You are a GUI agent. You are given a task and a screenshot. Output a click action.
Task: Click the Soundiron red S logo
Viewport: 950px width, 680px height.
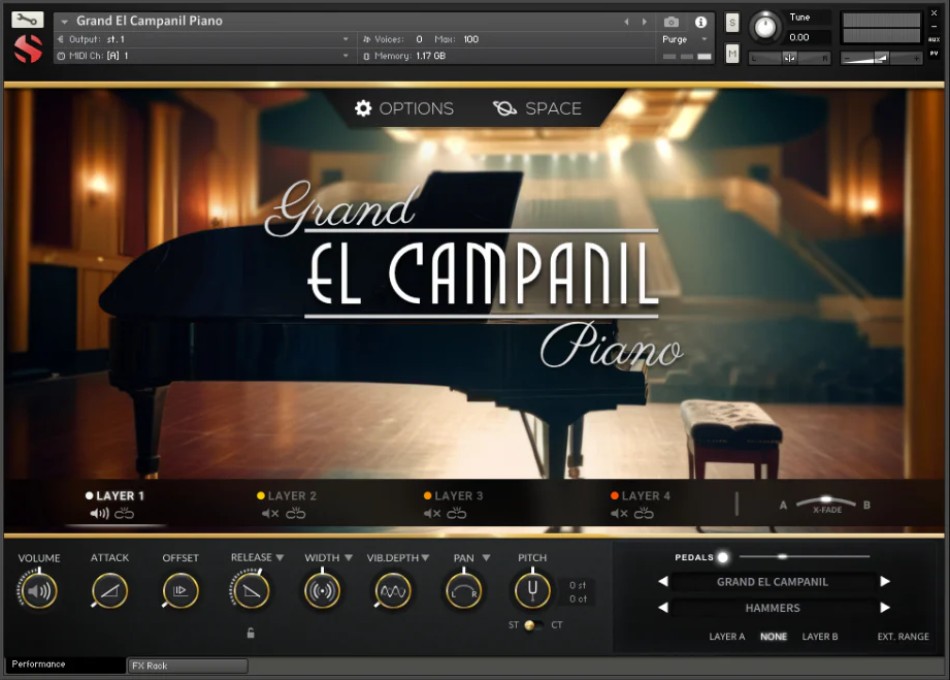(x=28, y=50)
